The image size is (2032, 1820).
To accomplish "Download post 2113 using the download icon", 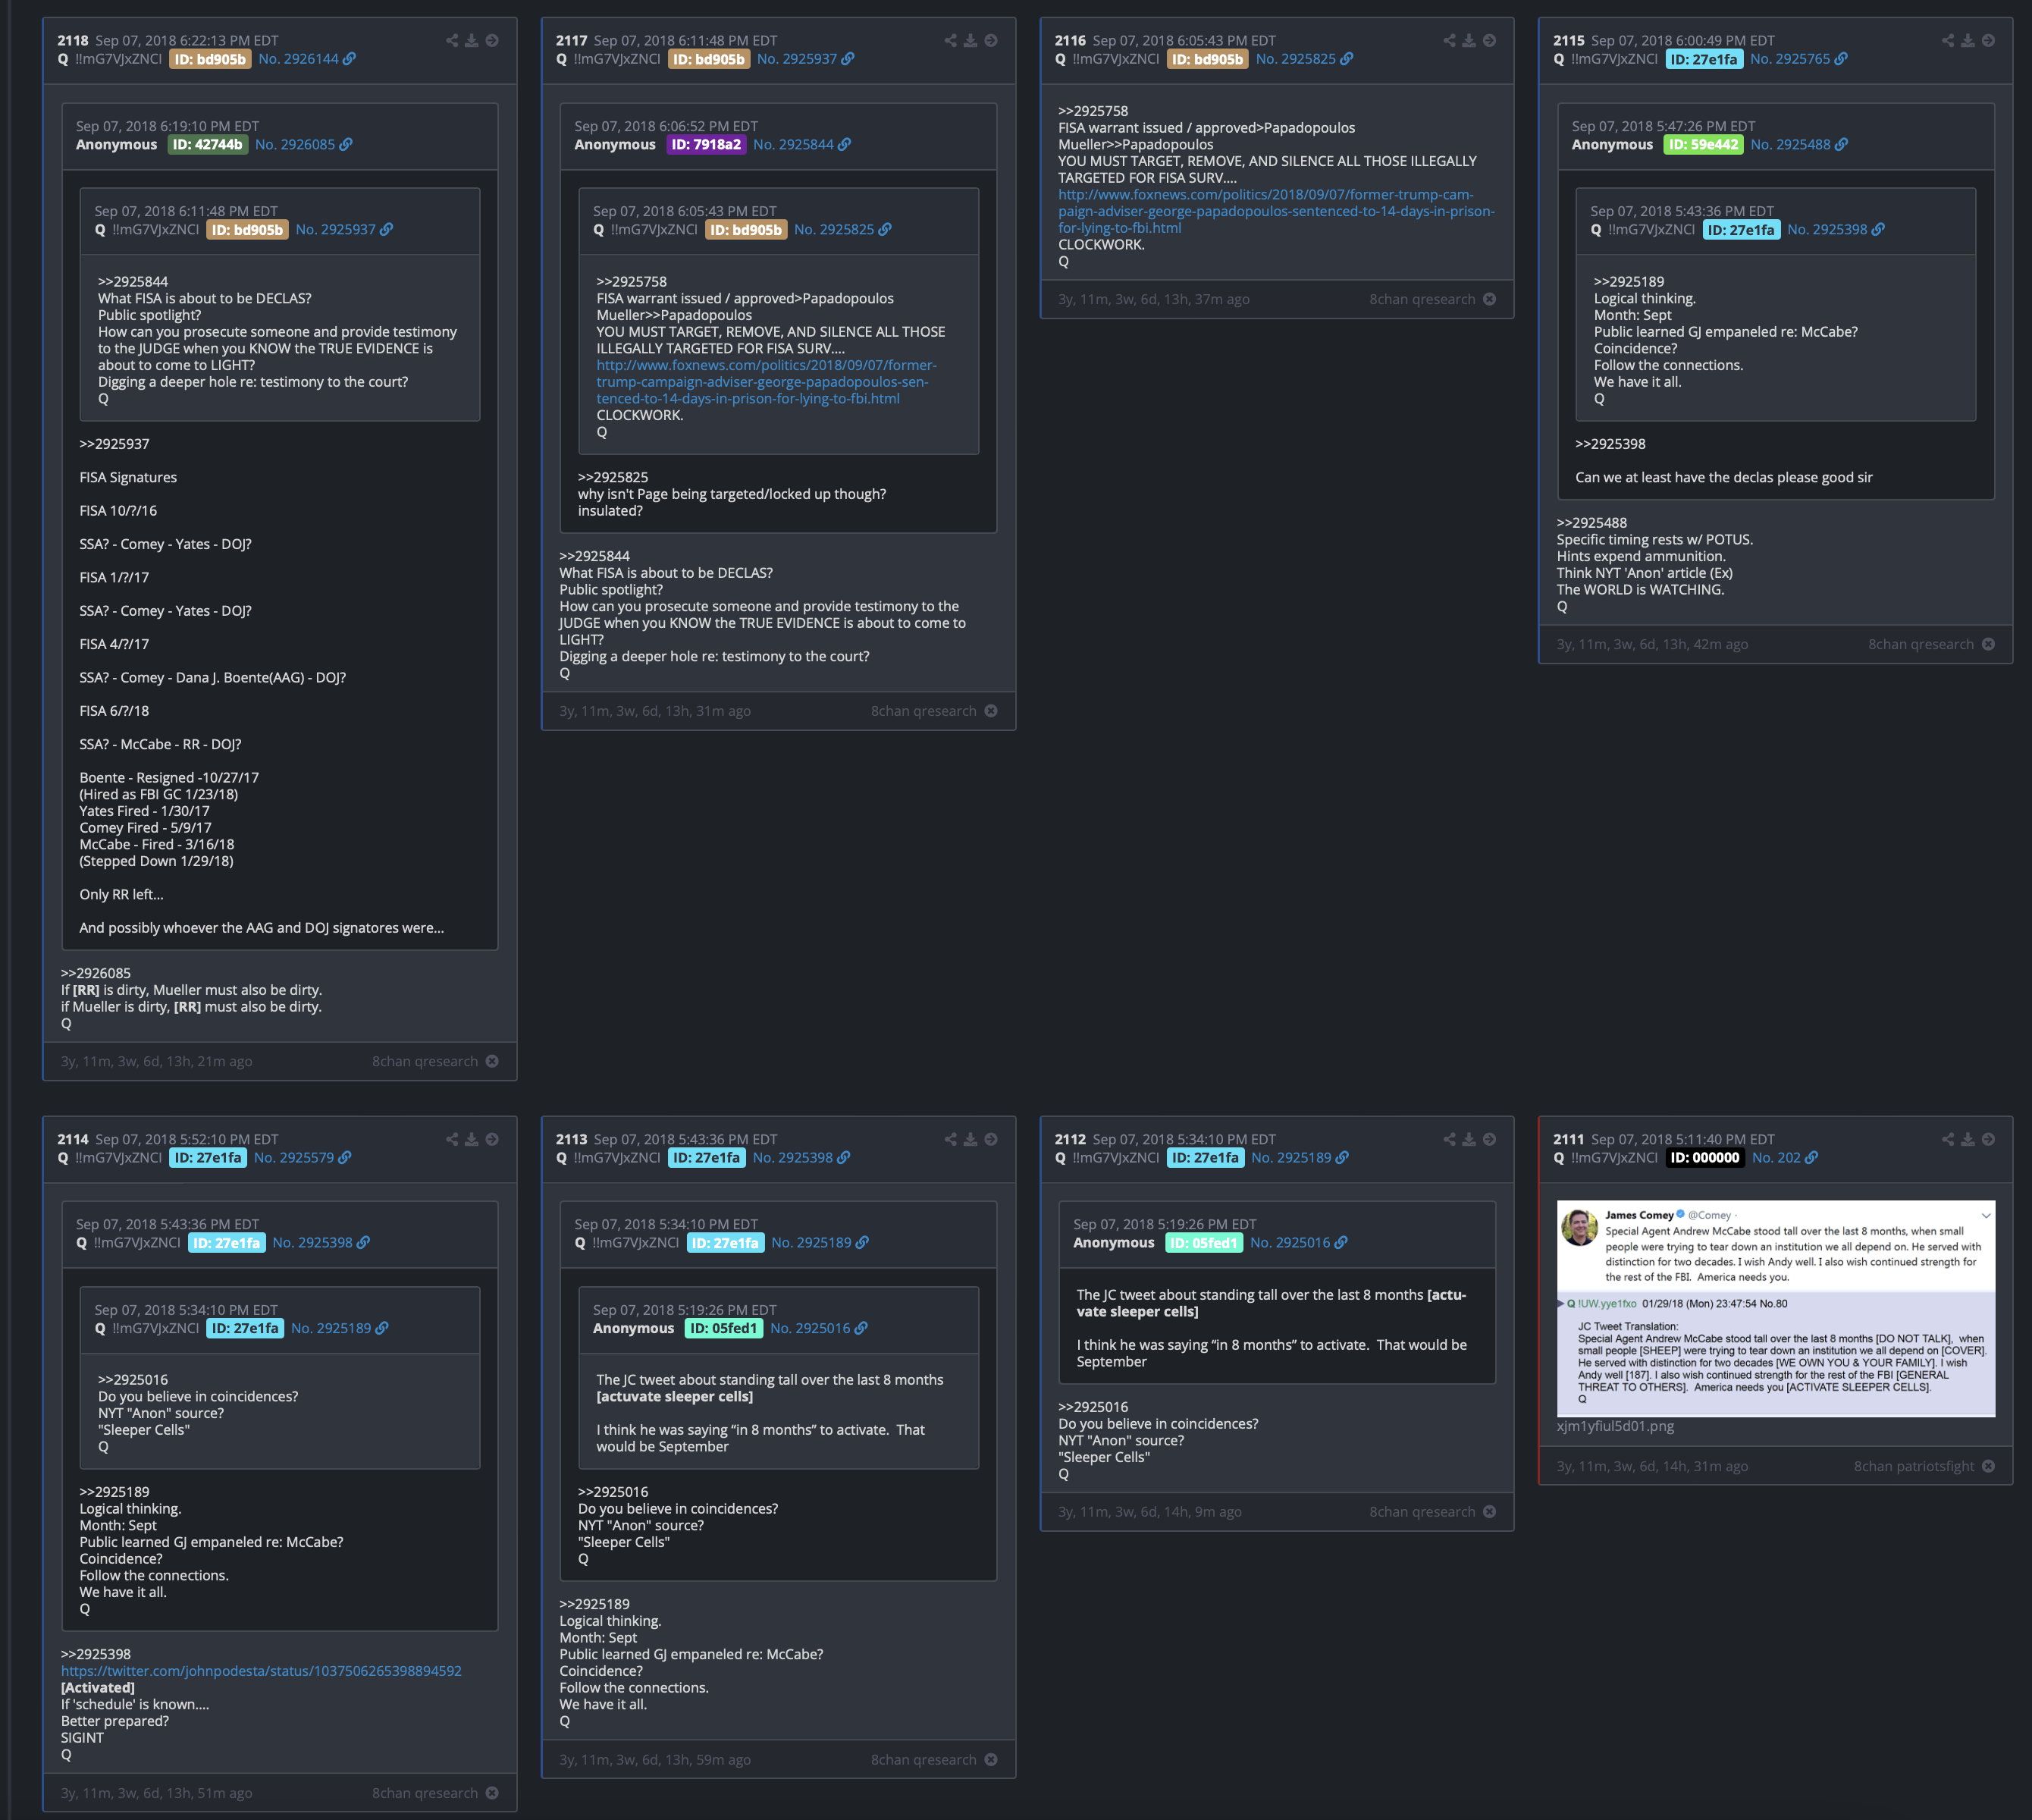I will [970, 1139].
